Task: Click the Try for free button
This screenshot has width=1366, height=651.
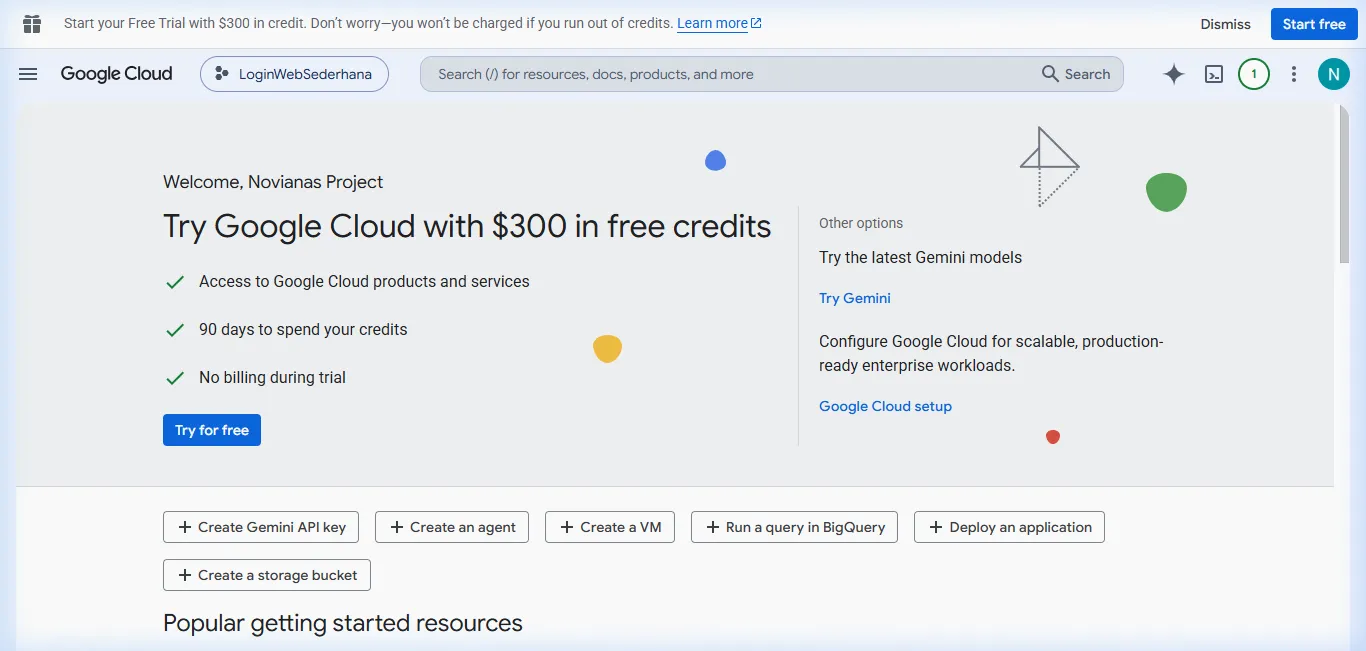Action: click(x=212, y=430)
